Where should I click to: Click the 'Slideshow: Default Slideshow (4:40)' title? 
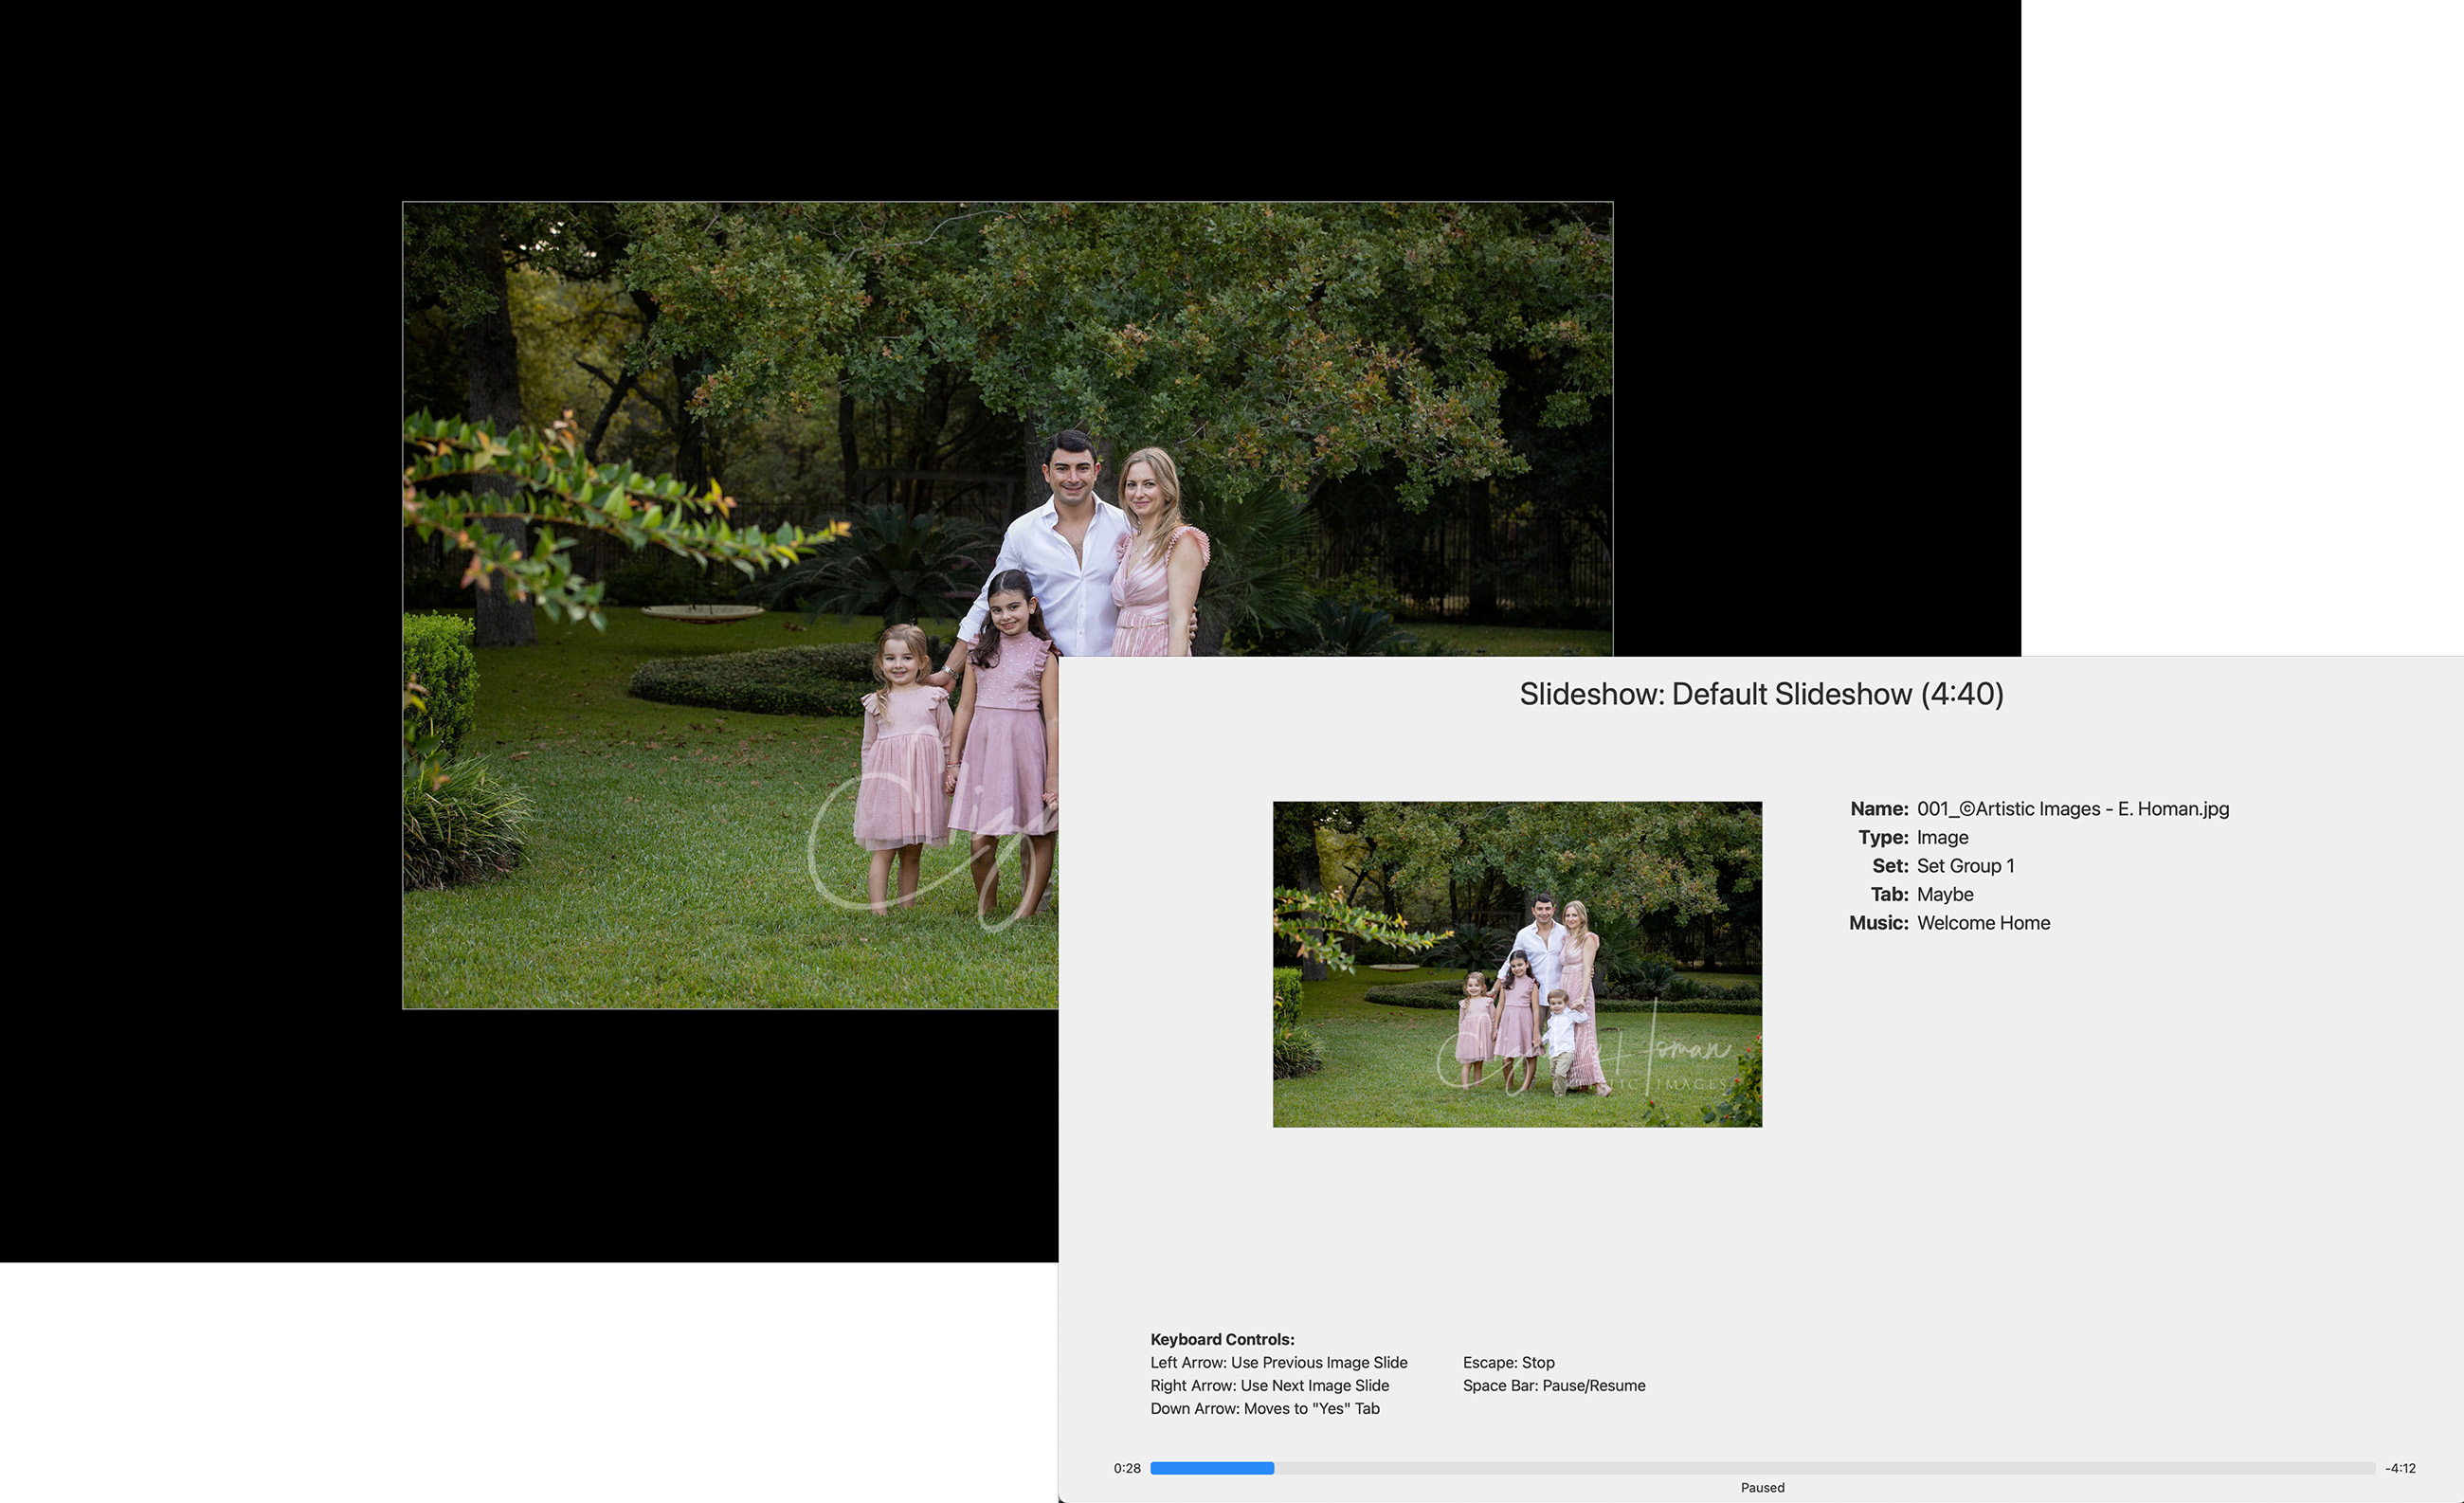click(x=1761, y=694)
